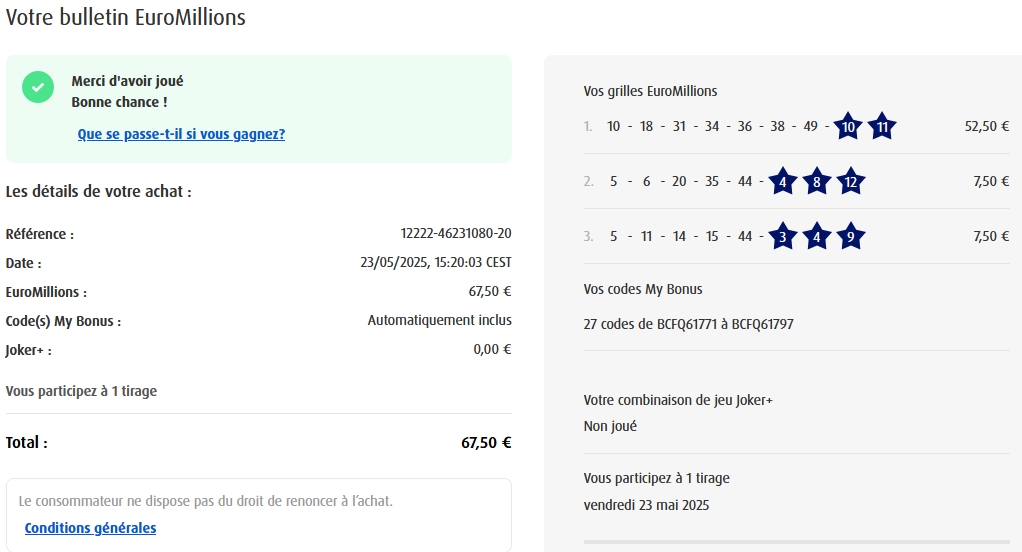Click star number 8 in grid 2
This screenshot has height=552, width=1022.
pos(817,182)
